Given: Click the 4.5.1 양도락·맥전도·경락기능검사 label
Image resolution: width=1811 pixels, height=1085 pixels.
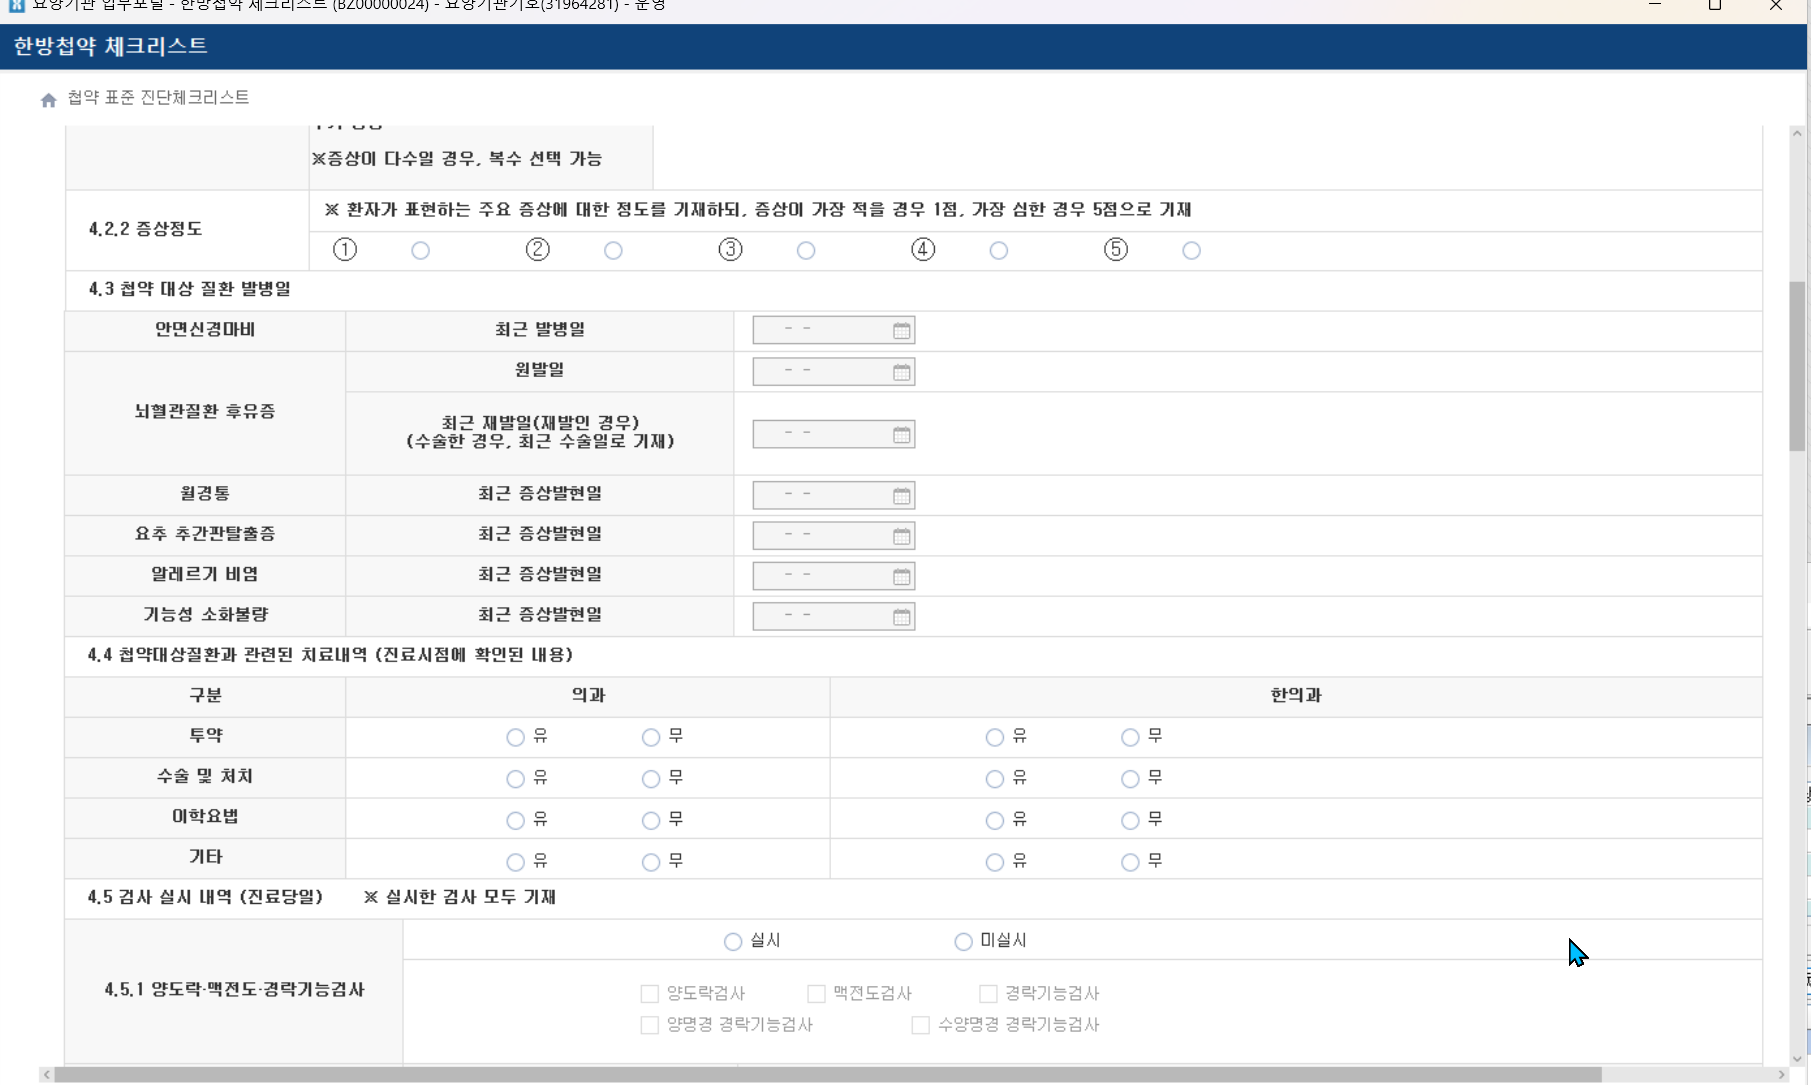Looking at the screenshot, I should pyautogui.click(x=234, y=989).
